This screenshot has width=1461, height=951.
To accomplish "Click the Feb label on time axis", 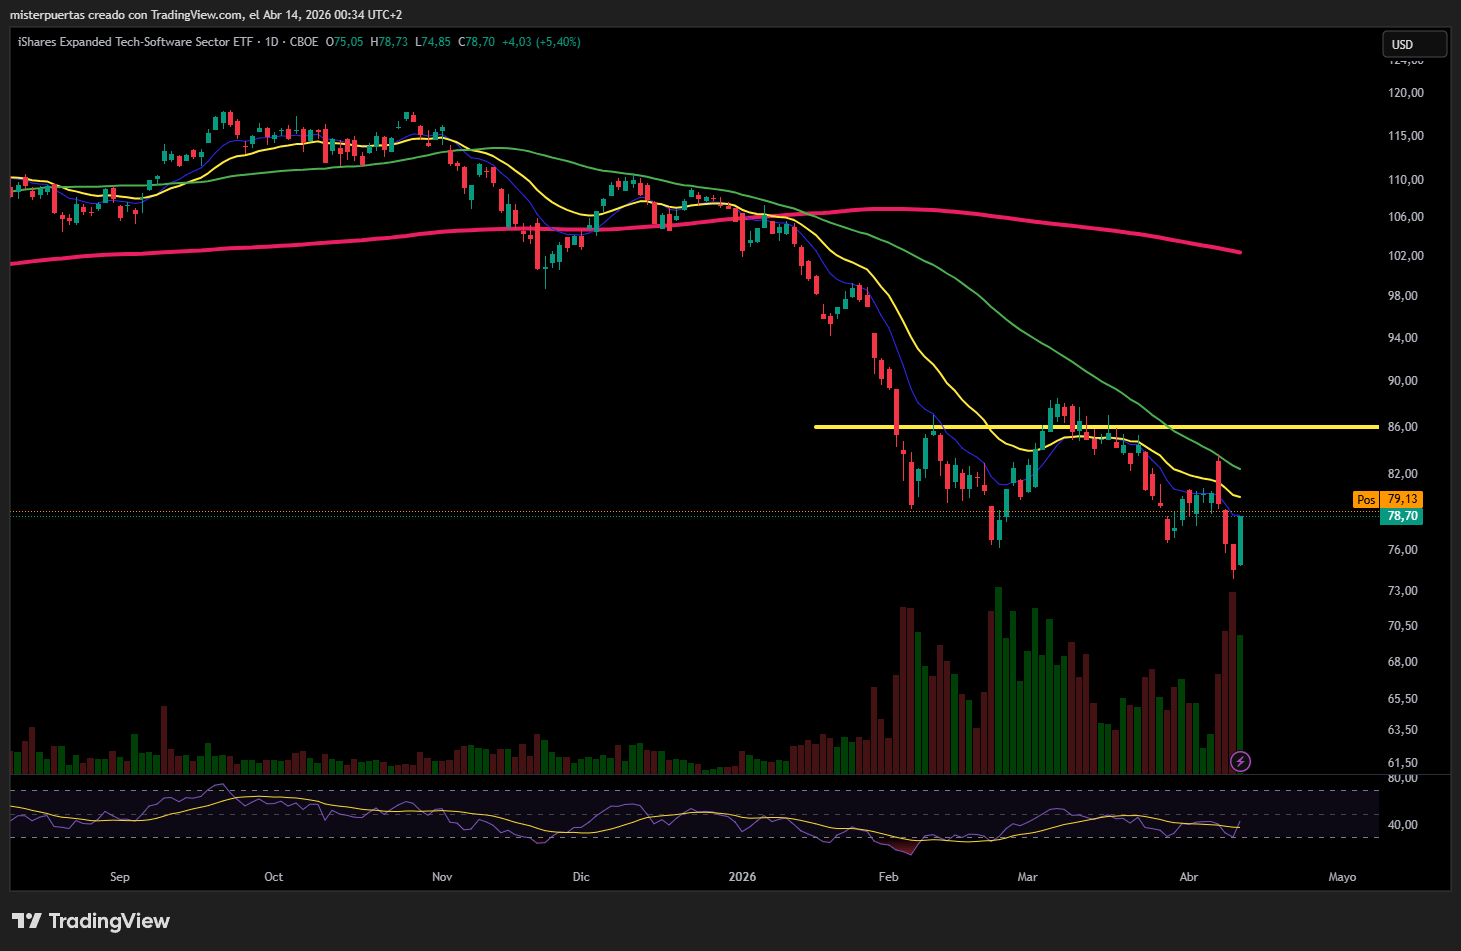I will click(888, 877).
